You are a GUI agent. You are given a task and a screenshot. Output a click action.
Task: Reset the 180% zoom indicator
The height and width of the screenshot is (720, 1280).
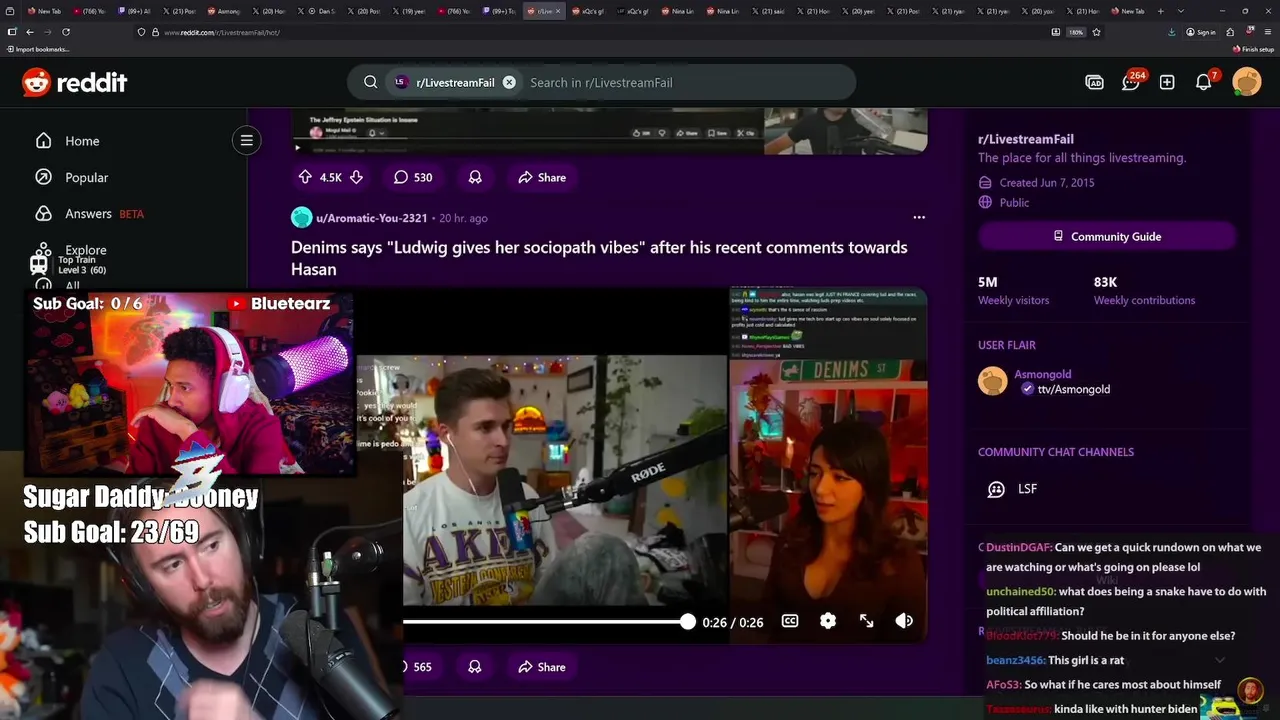click(x=1076, y=32)
